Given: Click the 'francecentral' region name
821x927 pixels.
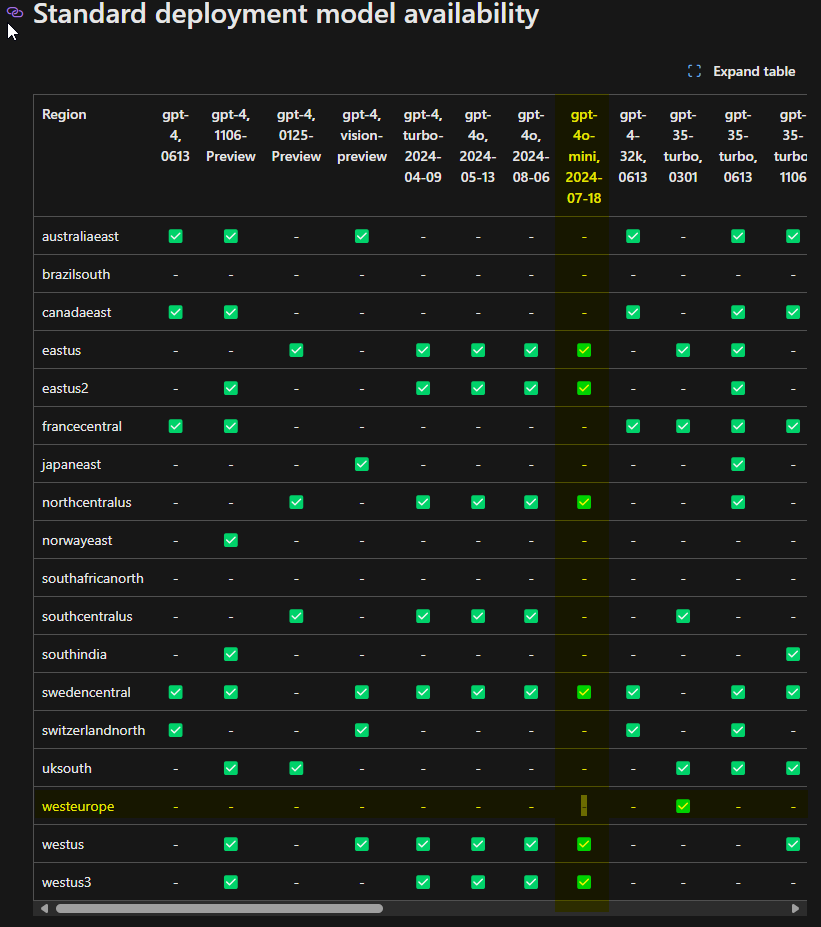Looking at the screenshot, I should click(82, 426).
